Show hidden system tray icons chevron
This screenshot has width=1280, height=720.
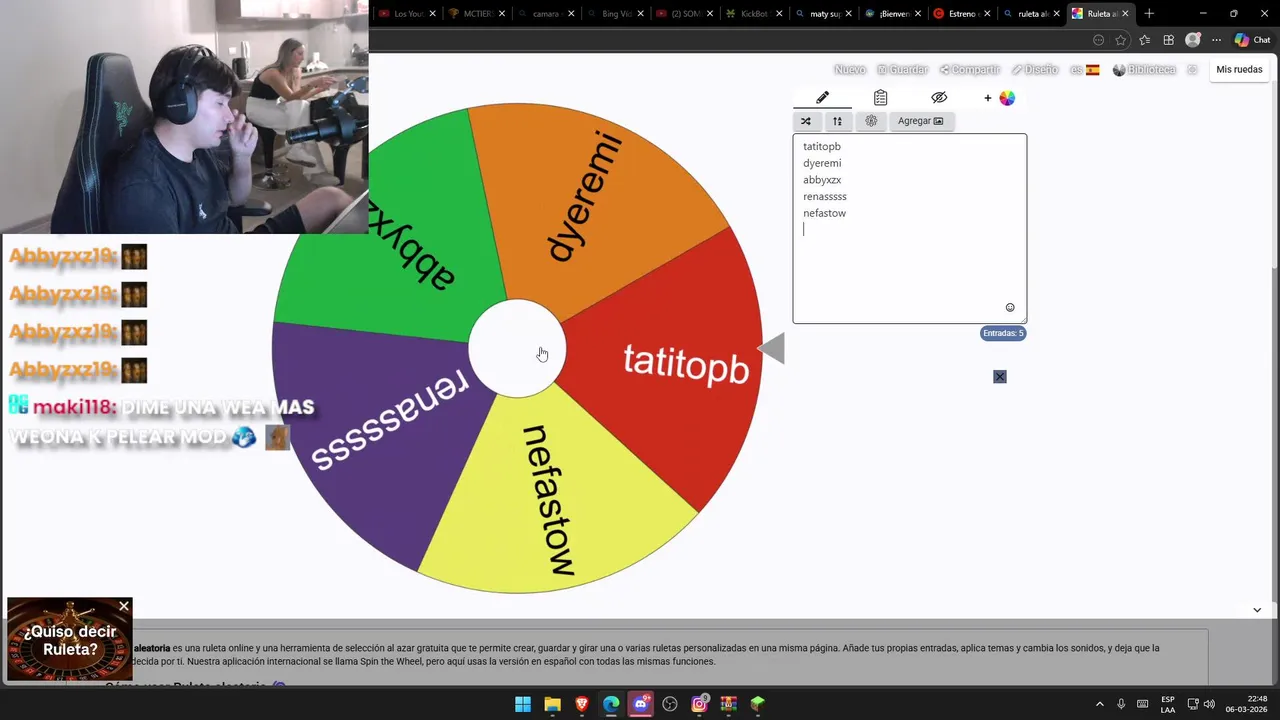pos(1100,704)
